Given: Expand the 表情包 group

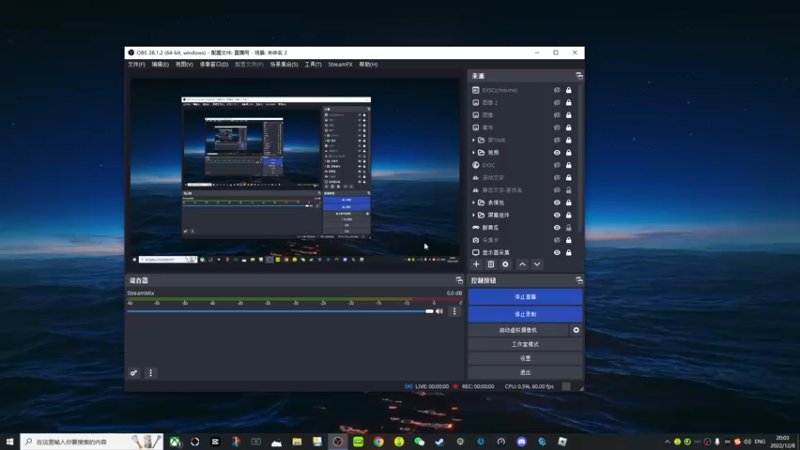Looking at the screenshot, I should (x=473, y=203).
